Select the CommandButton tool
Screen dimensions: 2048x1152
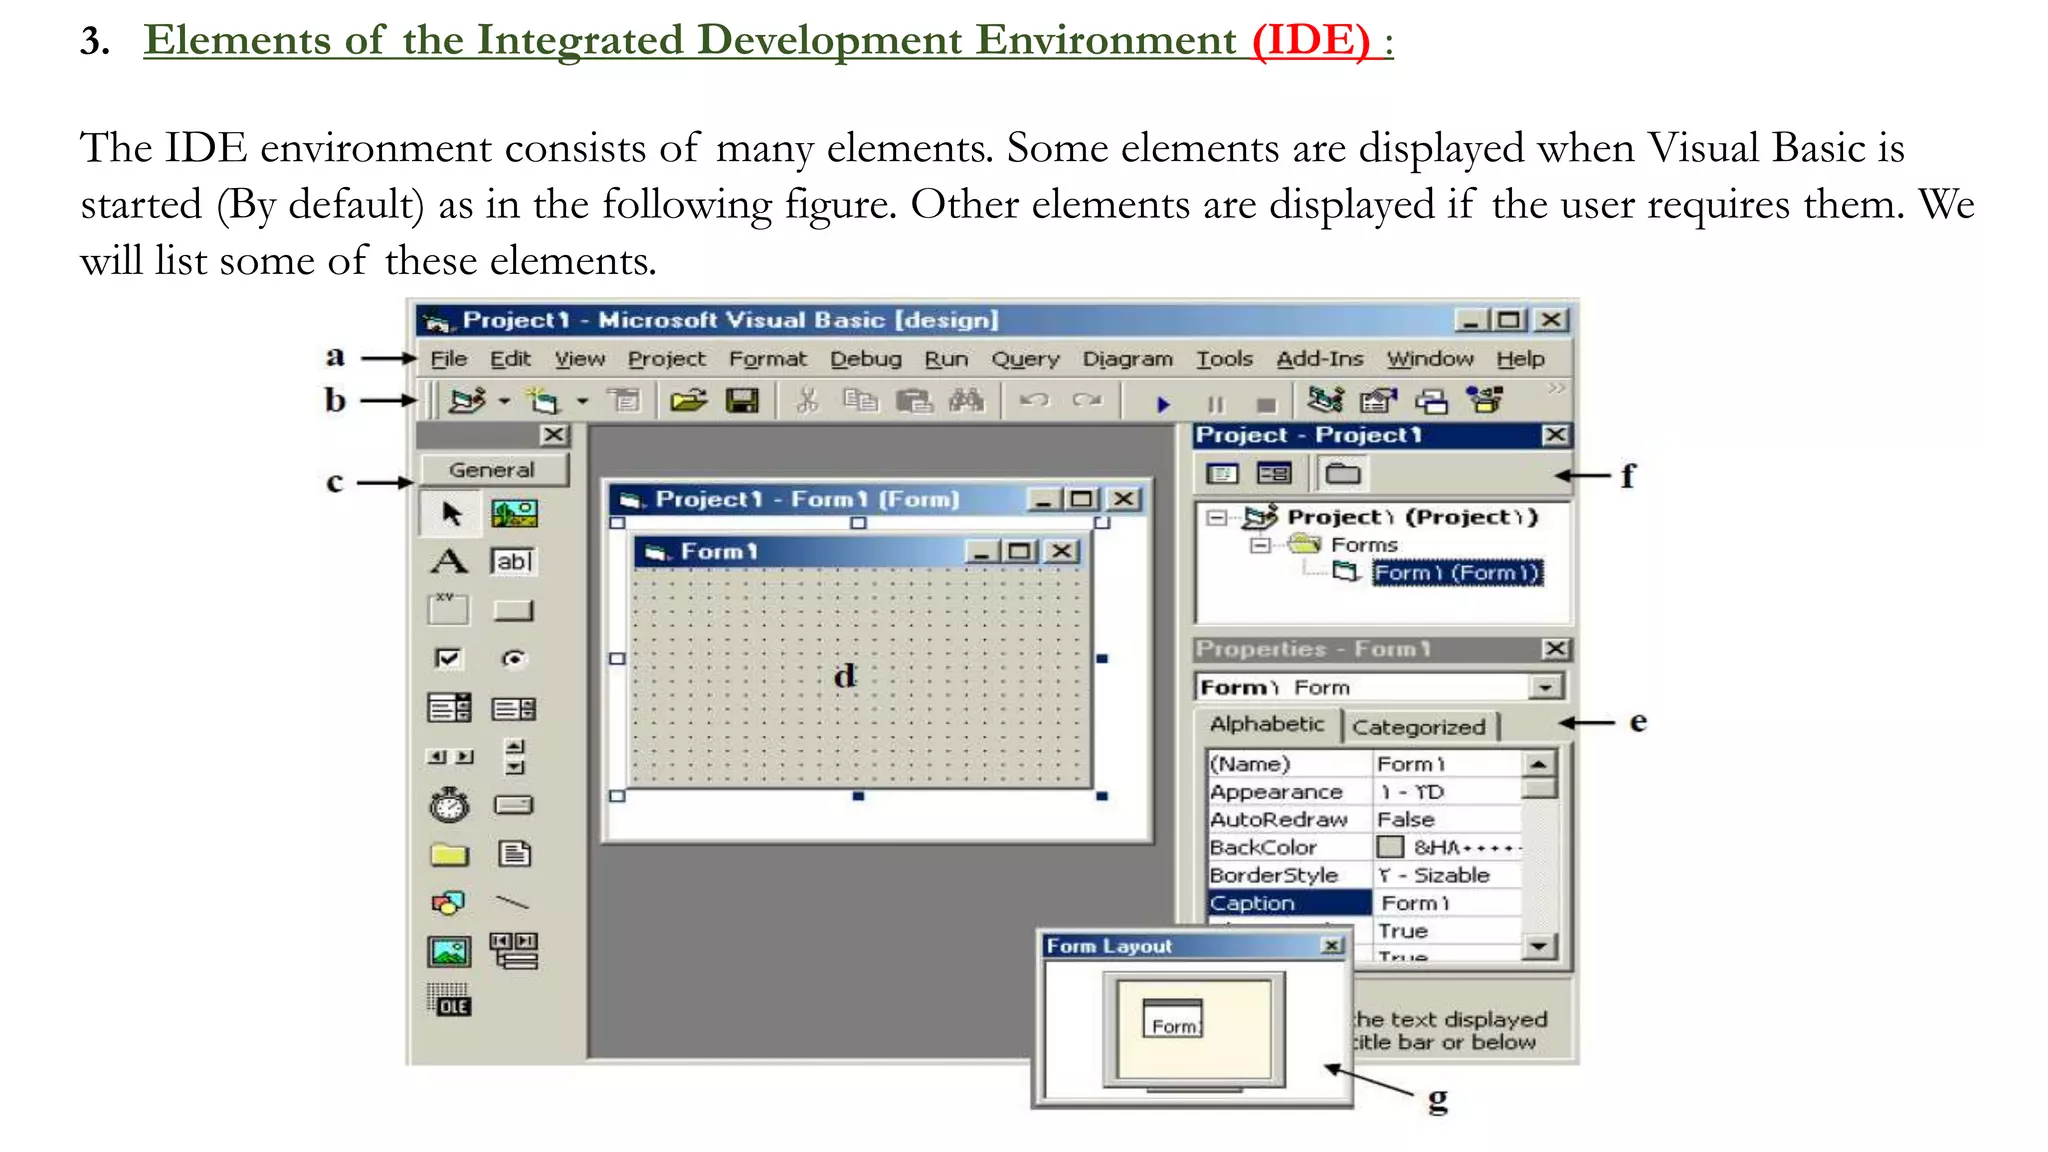(x=514, y=610)
